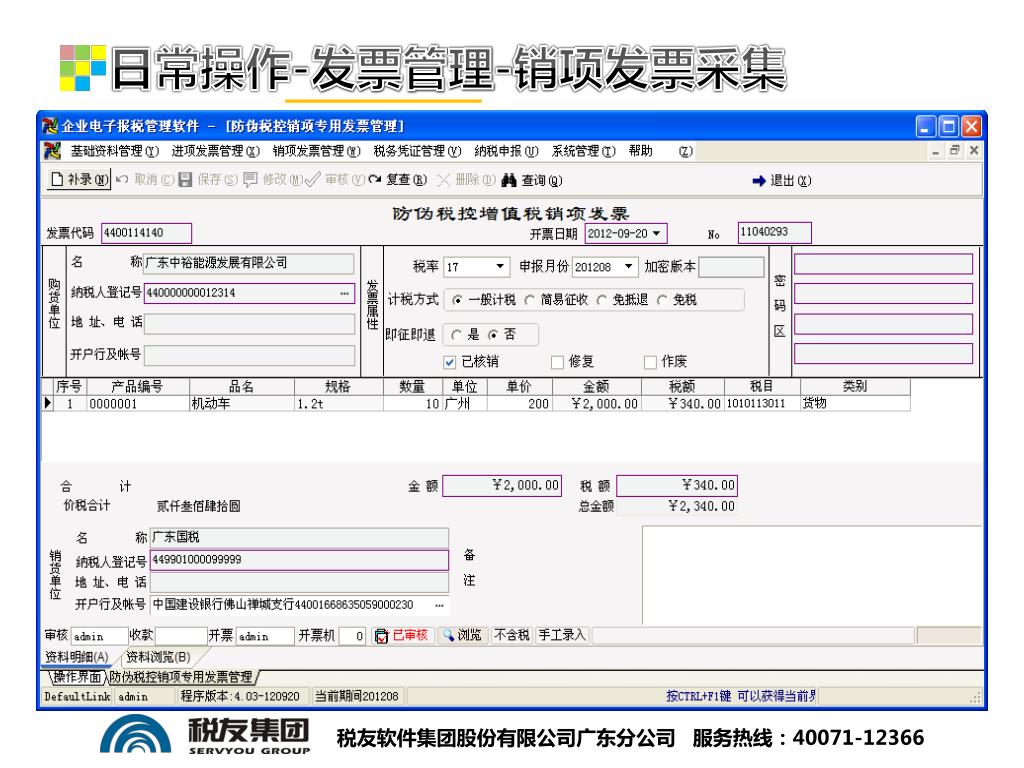Switch to 资料明细(A) tab
Viewport: 1024px width, 768px height.
[x=77, y=656]
